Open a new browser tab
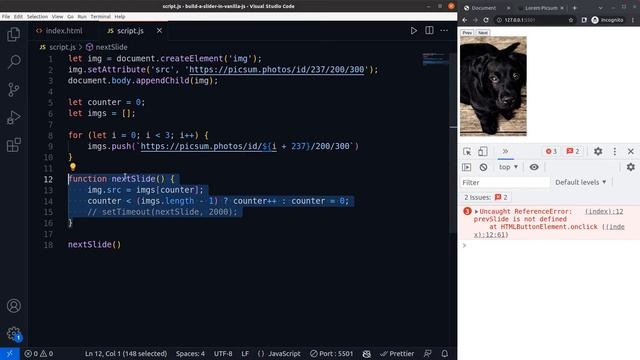Viewport: 640px width, 360px height. [x=574, y=8]
